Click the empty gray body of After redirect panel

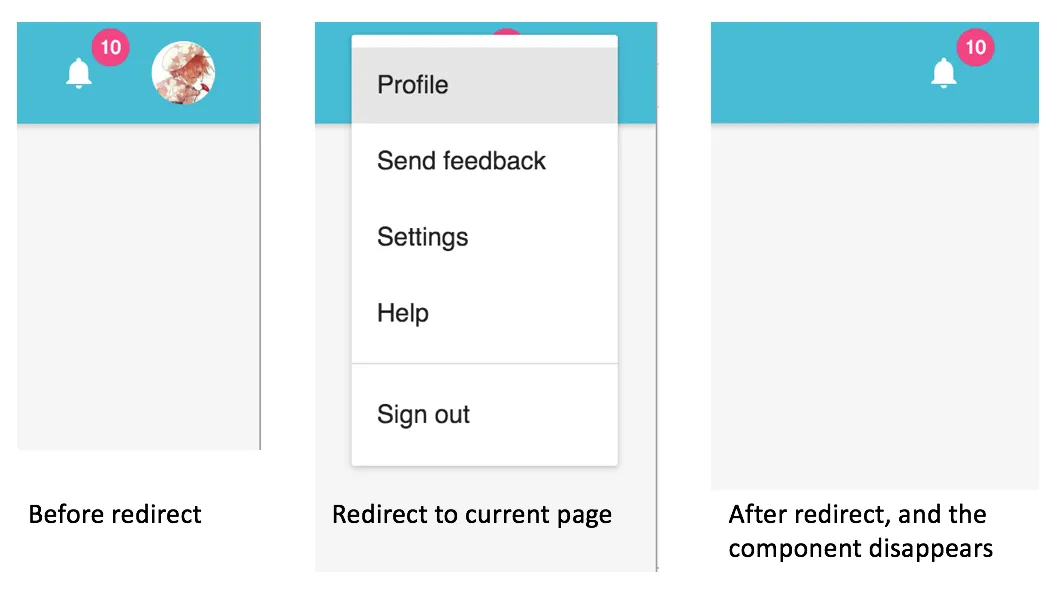[875, 310]
